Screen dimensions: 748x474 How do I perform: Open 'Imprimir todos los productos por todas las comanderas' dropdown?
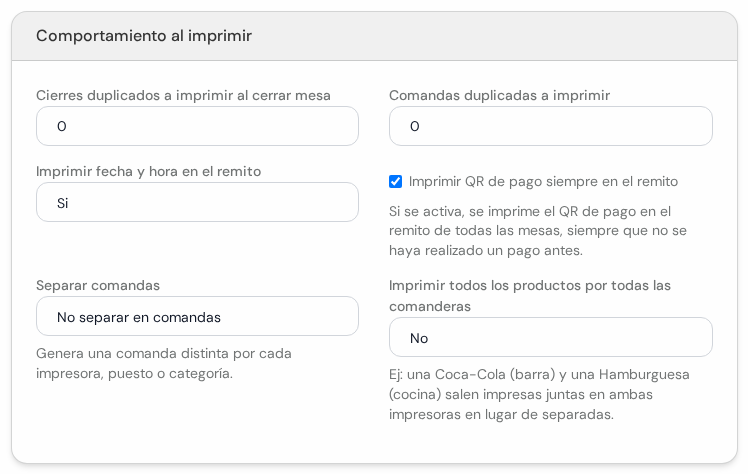point(551,337)
